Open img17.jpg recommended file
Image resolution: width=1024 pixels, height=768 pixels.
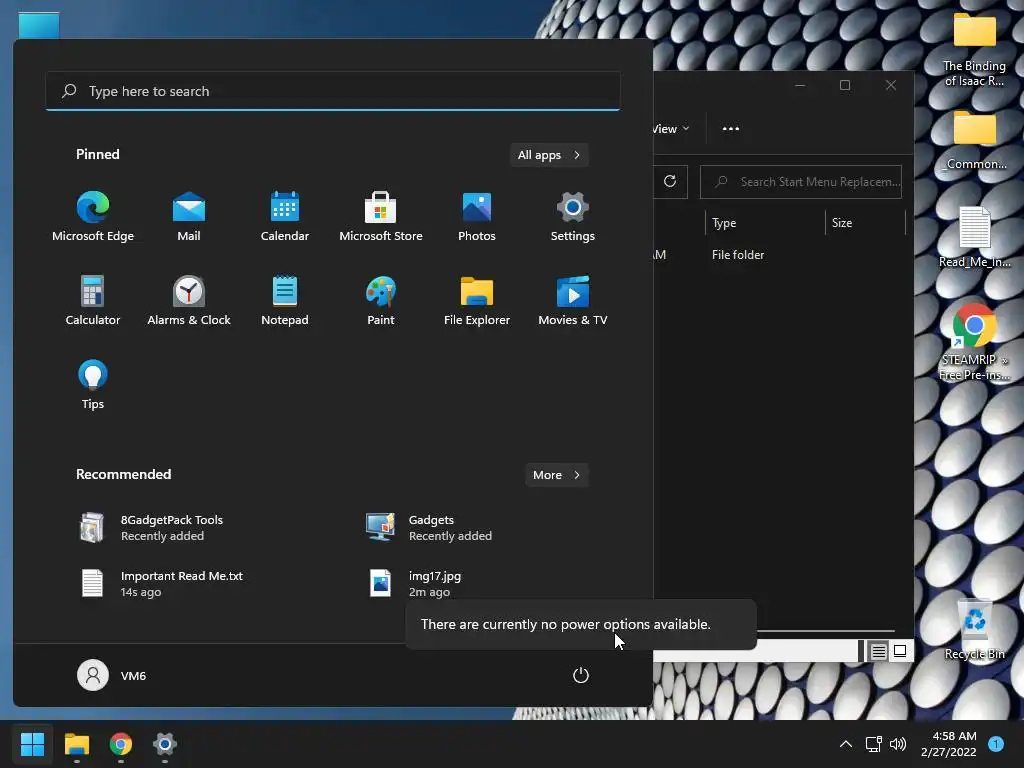(x=418, y=584)
